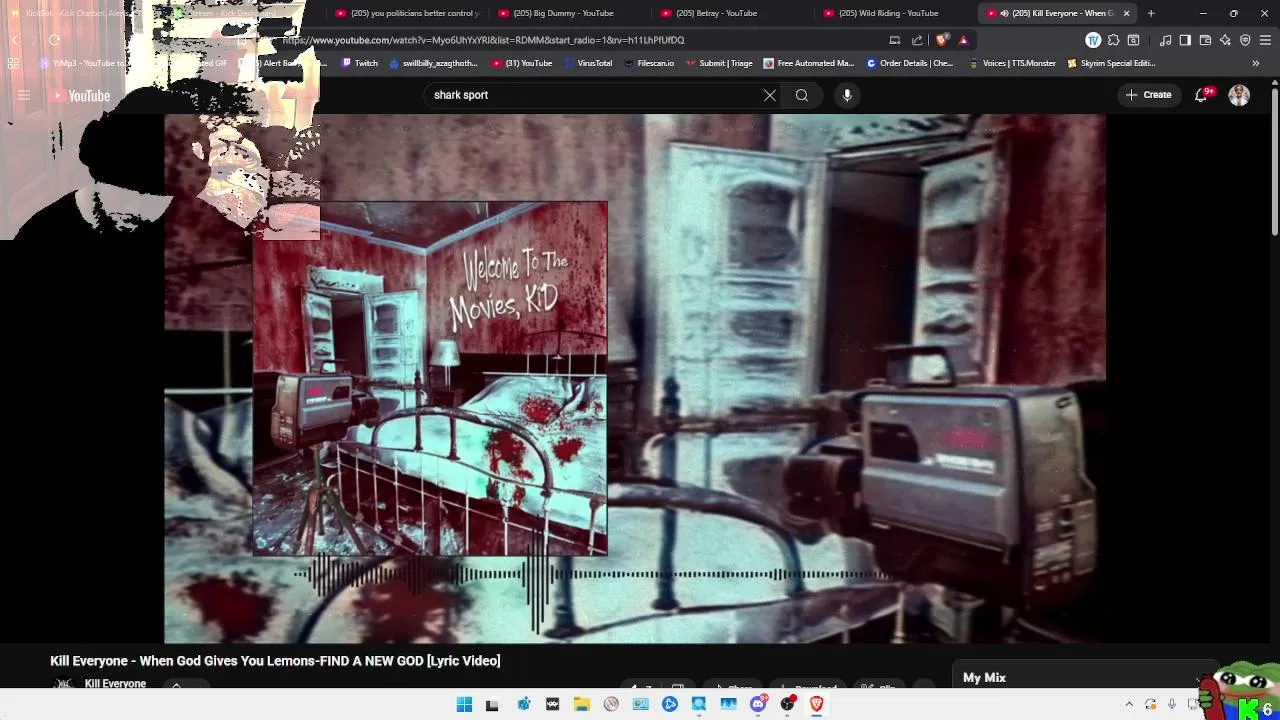1280x720 pixels.
Task: Open the 'Order Details | Che...' bookmark
Action: pyautogui.click(x=910, y=63)
